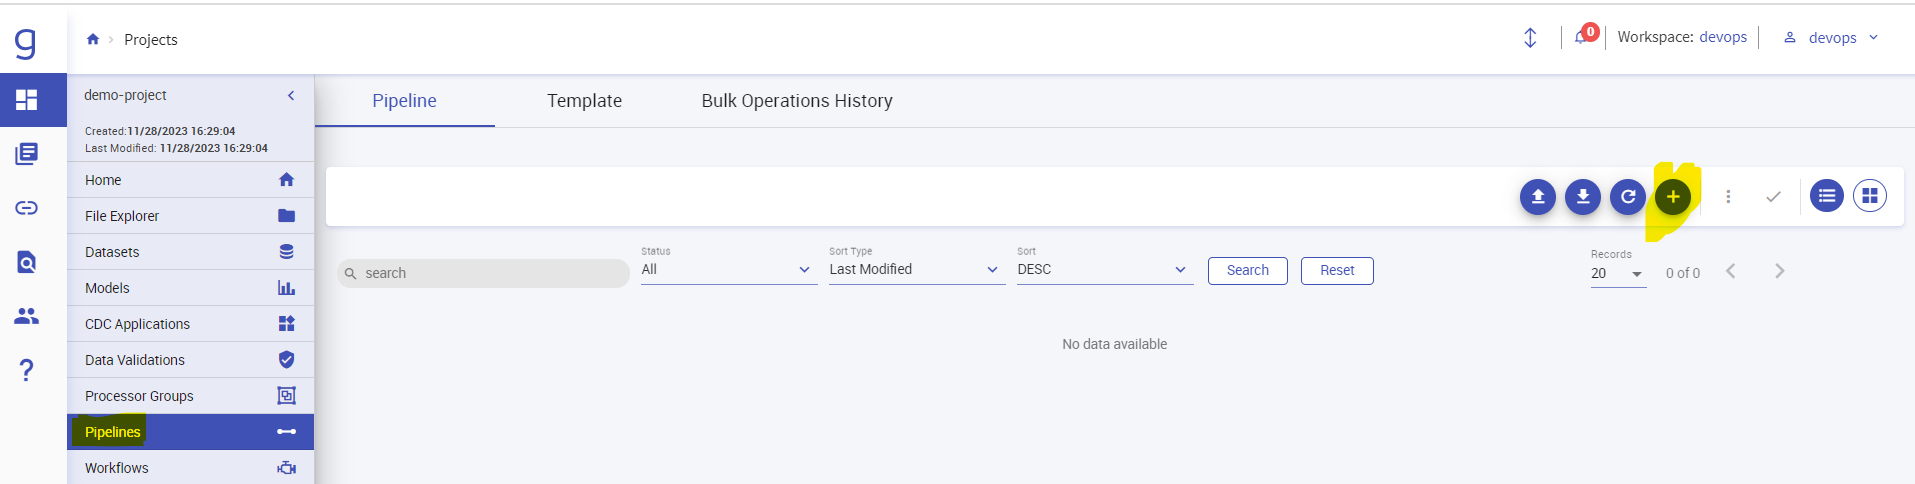This screenshot has width=1915, height=484.
Task: Switch to grid view layout
Action: (x=1870, y=196)
